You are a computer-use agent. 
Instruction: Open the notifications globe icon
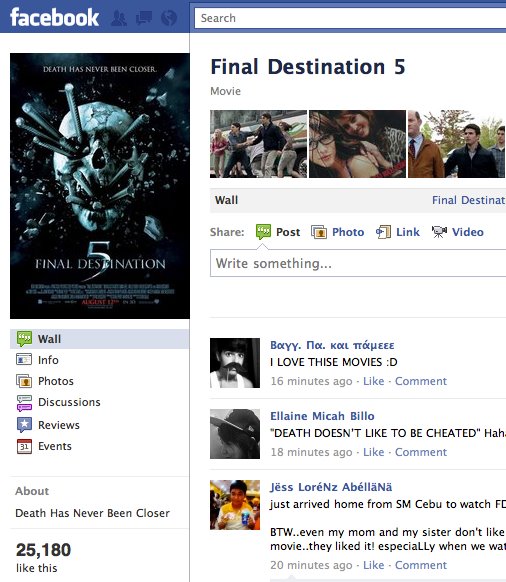(x=169, y=18)
